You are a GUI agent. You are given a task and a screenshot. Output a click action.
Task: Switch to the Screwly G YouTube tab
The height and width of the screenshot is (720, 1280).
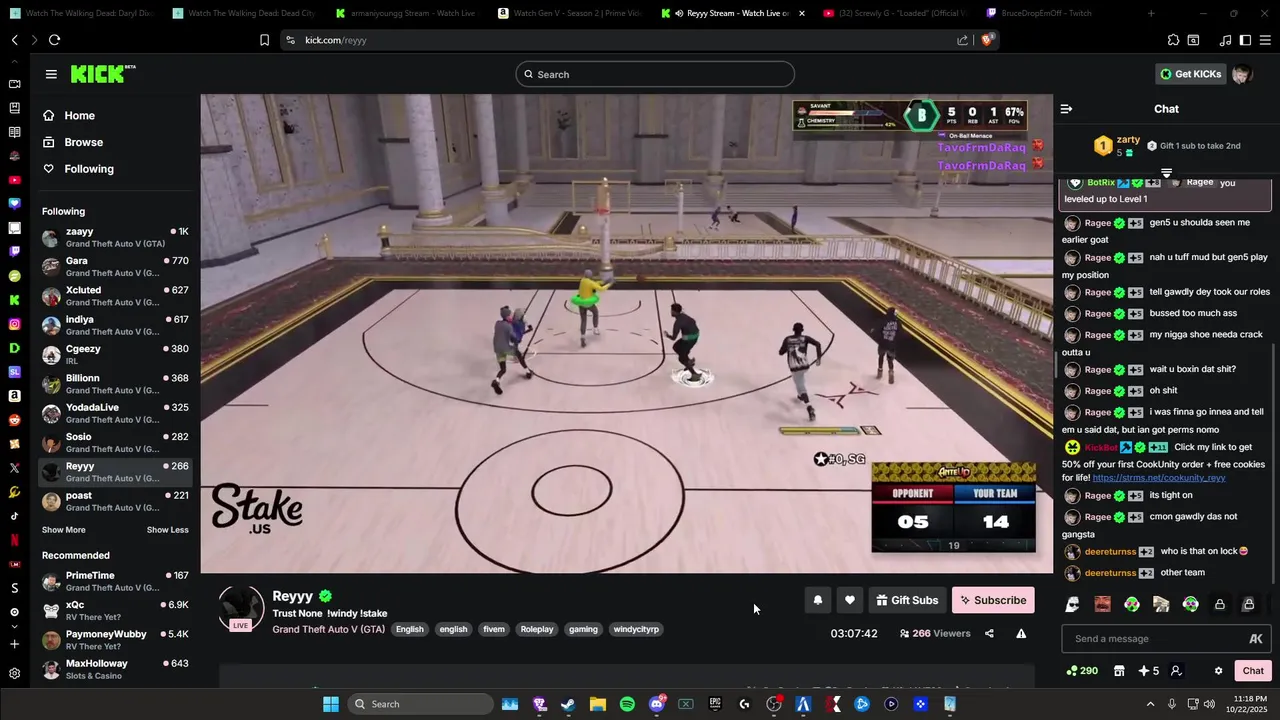895,13
